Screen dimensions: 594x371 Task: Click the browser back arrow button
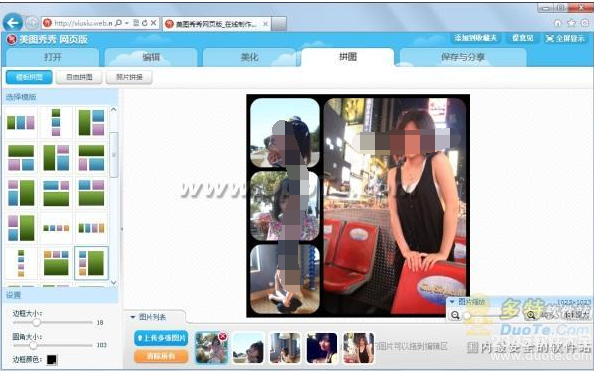(x=13, y=23)
